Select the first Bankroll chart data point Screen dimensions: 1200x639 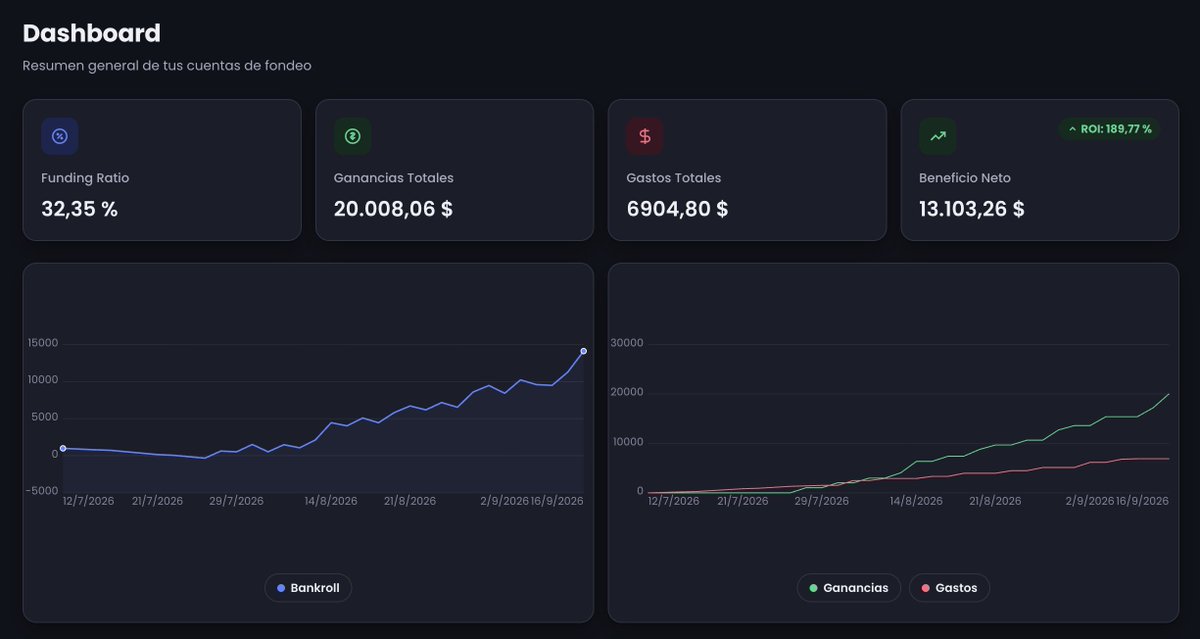[x=63, y=449]
